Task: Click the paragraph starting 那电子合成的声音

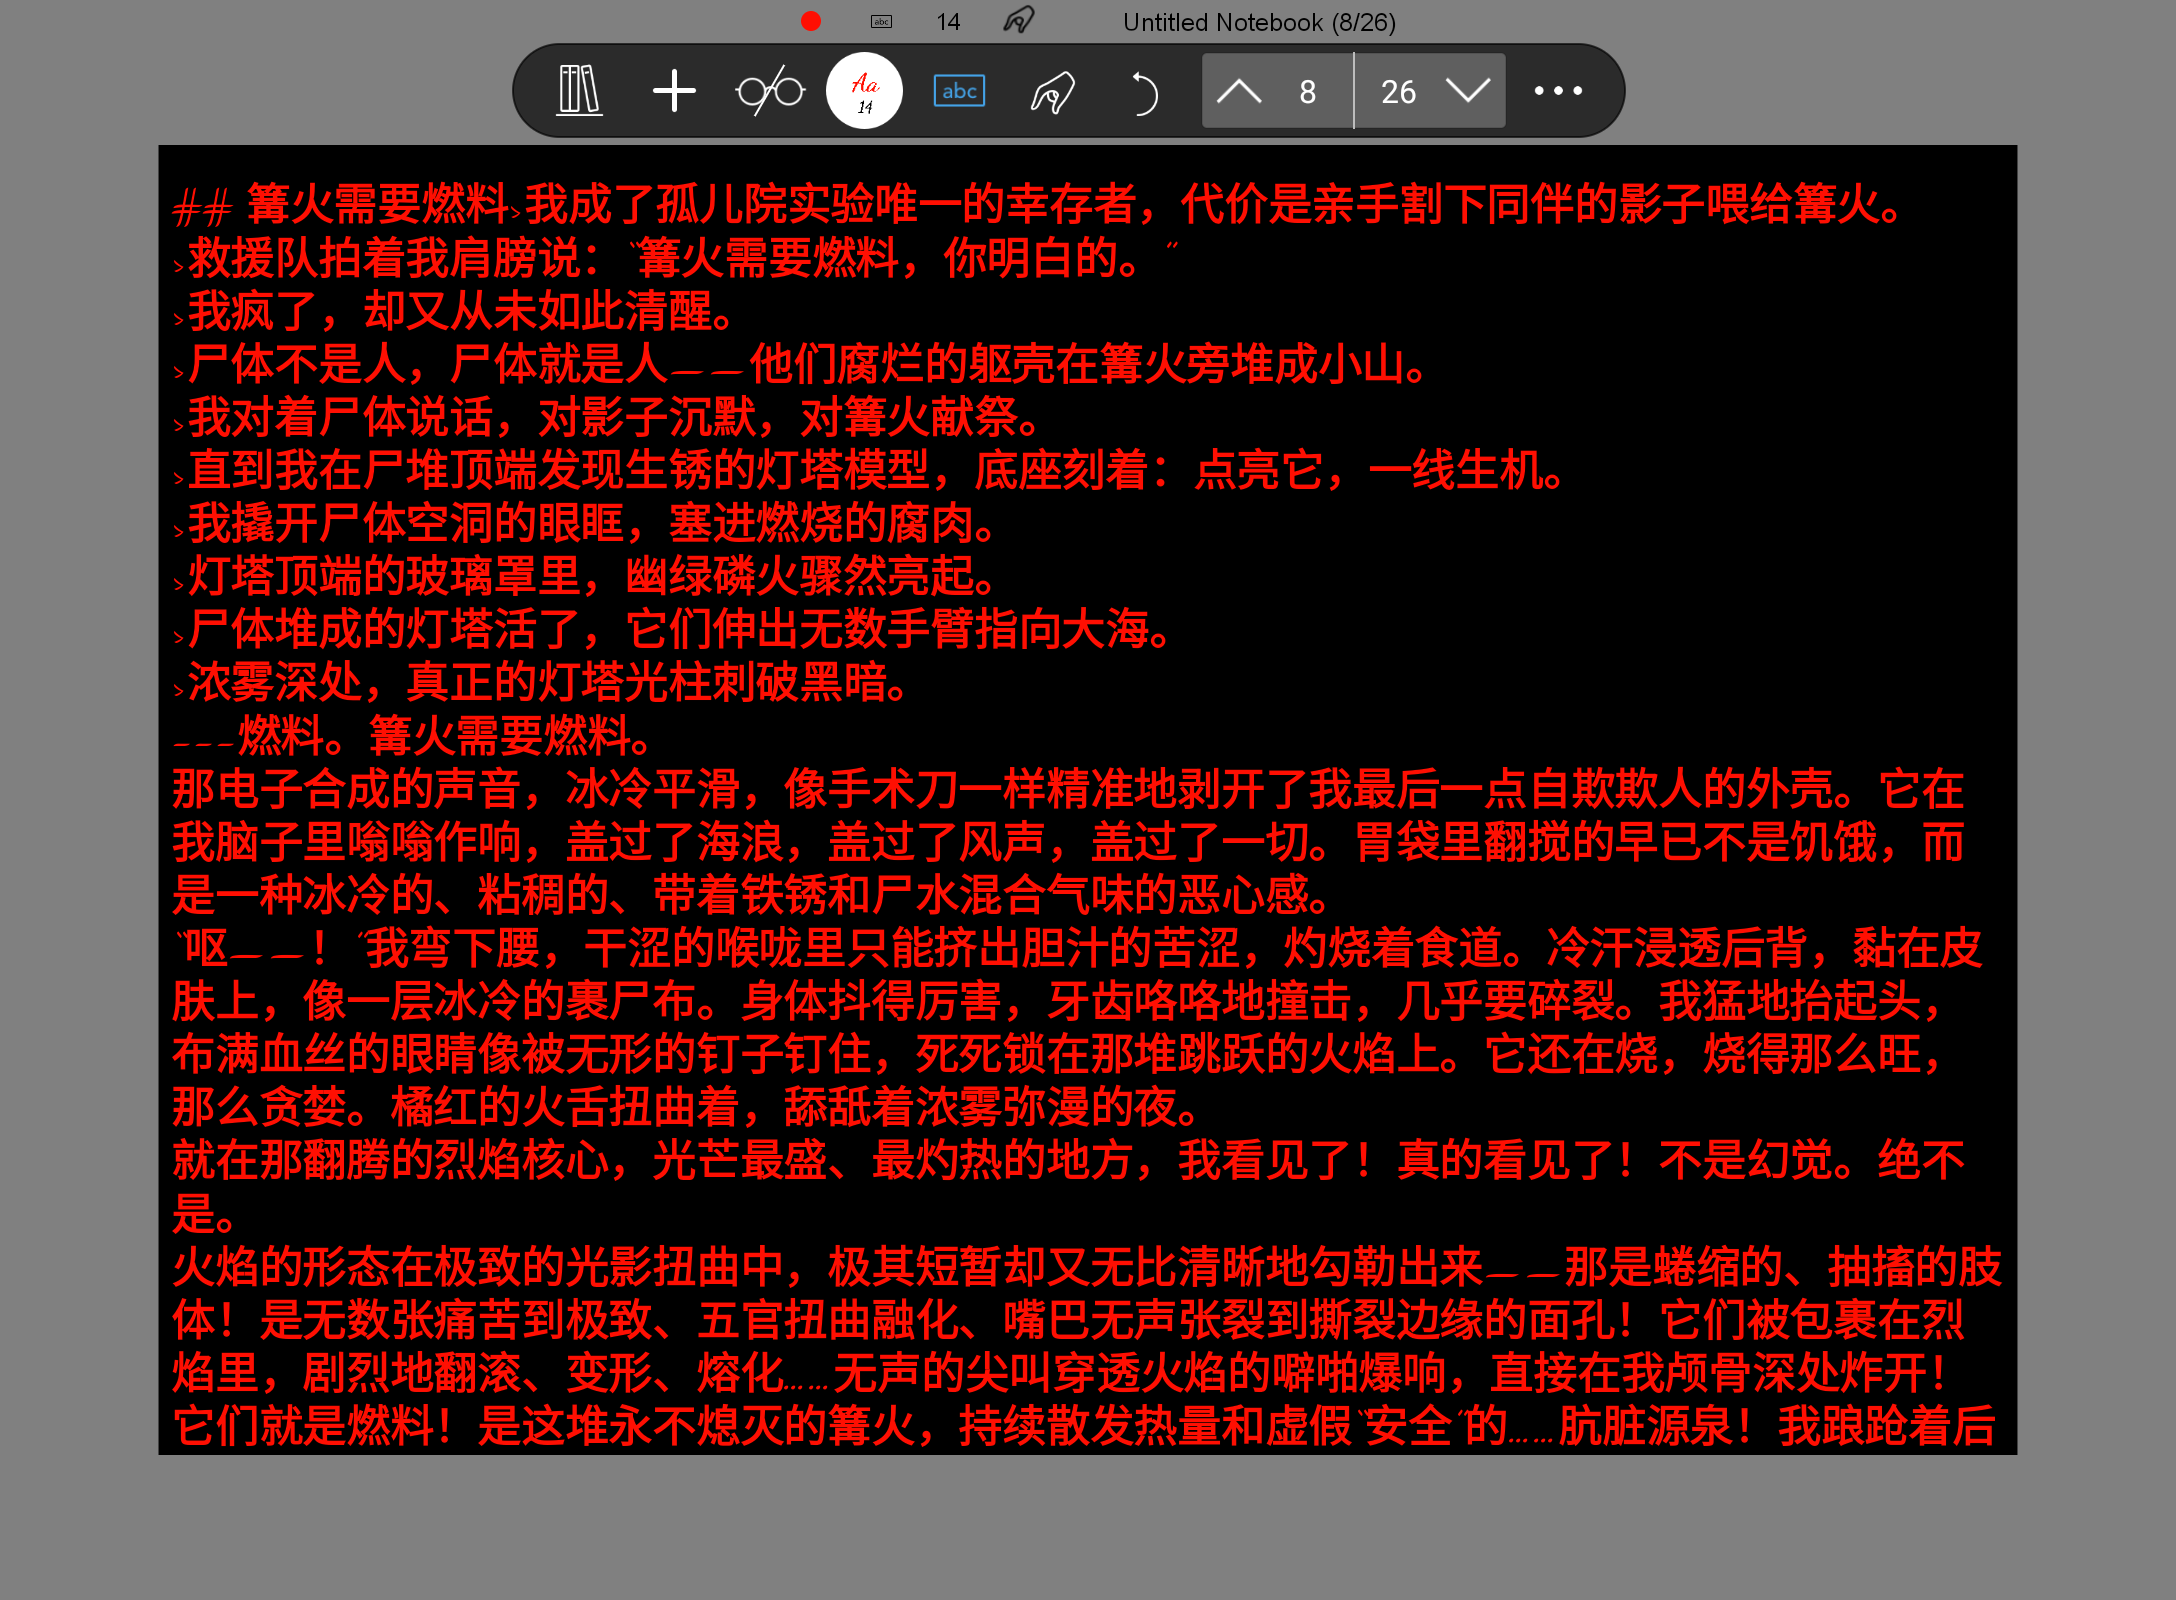Action: (x=1068, y=842)
